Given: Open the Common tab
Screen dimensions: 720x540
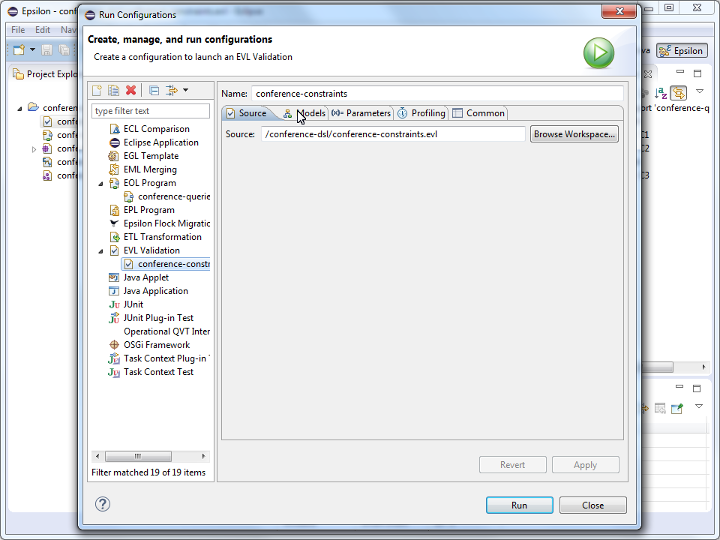Looking at the screenshot, I should click(x=479, y=113).
